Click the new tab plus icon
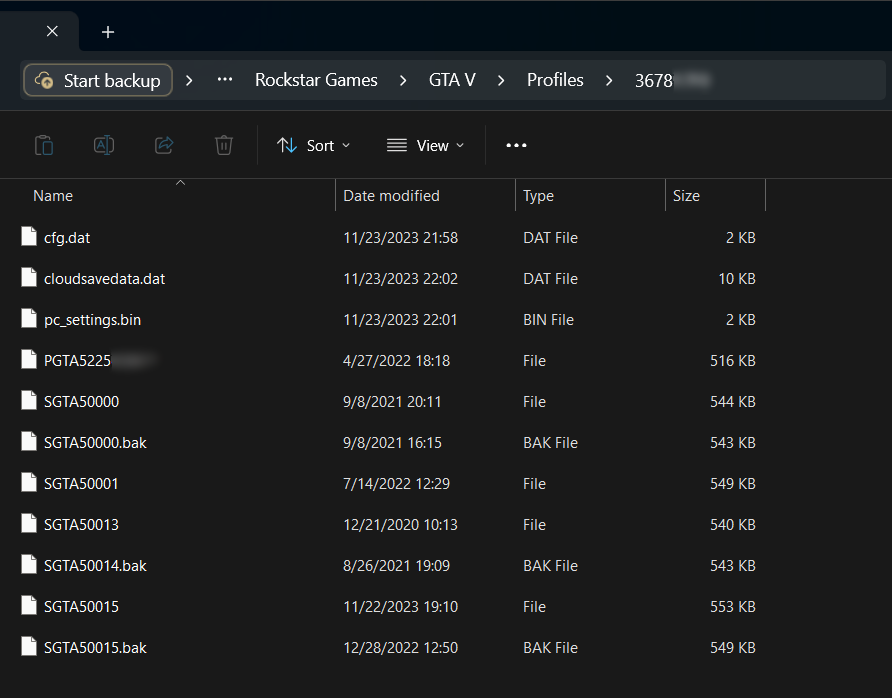 pyautogui.click(x=108, y=32)
